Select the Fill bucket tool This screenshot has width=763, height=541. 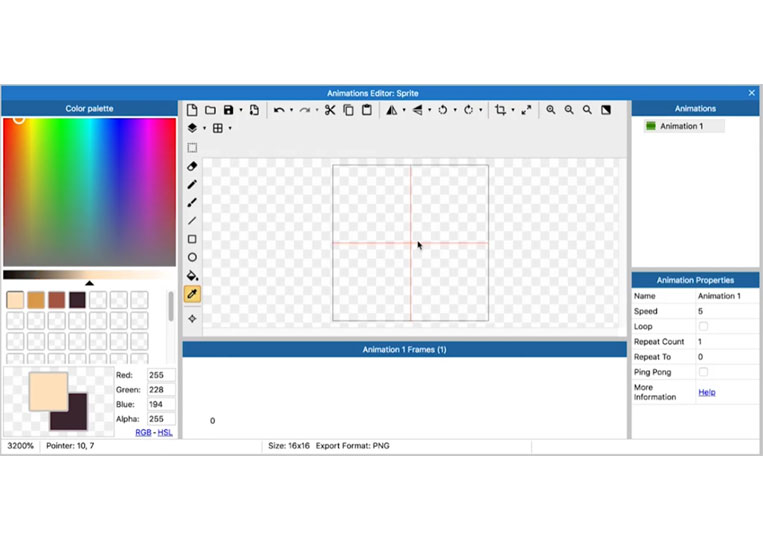(x=192, y=275)
